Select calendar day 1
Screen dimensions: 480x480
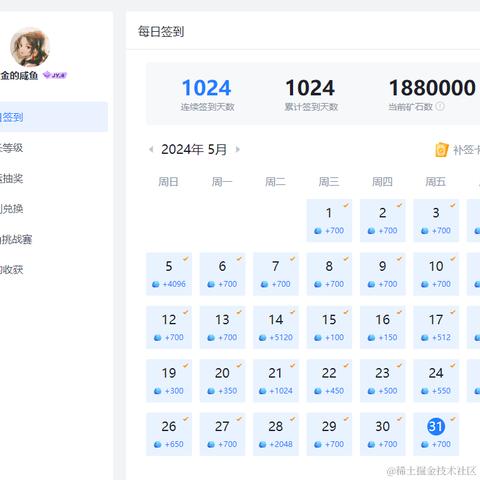[x=329, y=220]
